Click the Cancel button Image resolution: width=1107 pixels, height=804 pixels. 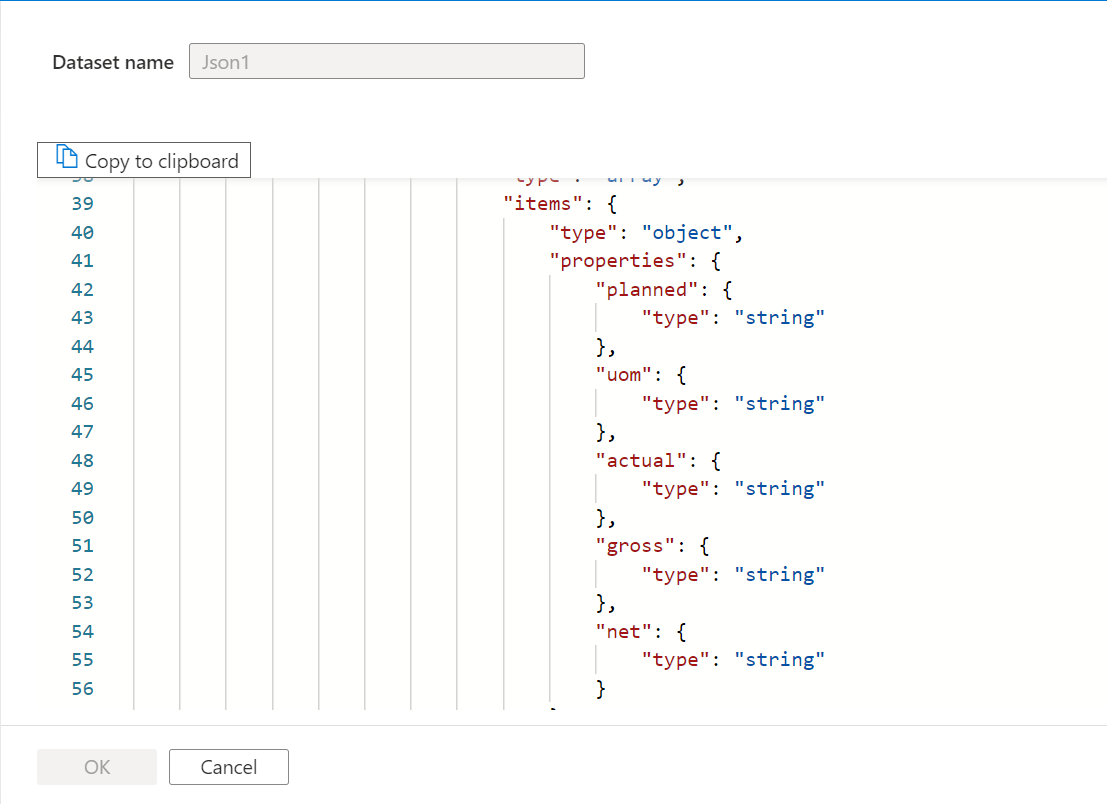229,767
